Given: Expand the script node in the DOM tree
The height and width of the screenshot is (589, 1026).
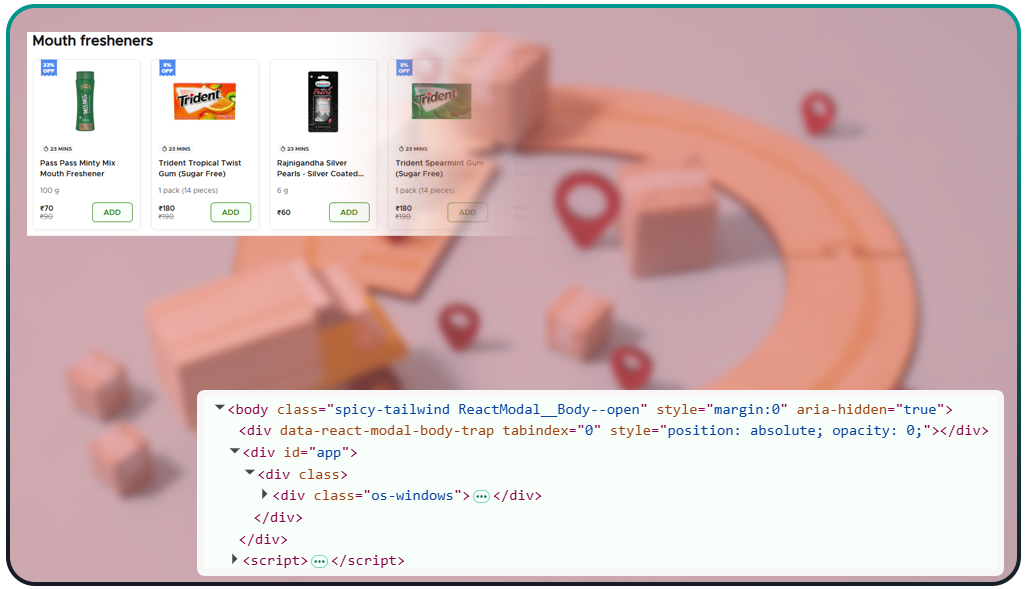Looking at the screenshot, I should point(232,560).
